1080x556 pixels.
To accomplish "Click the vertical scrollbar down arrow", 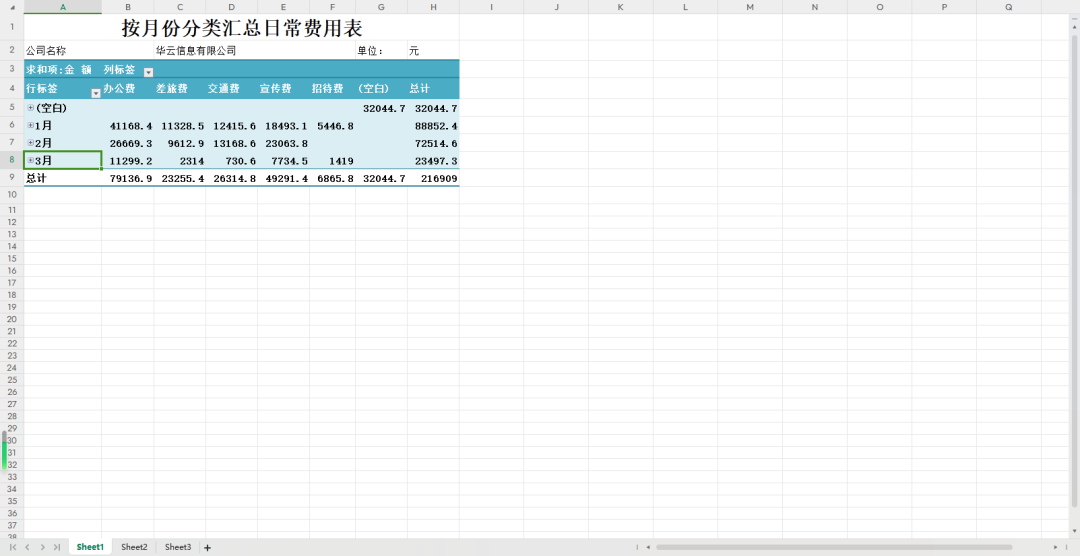I will click(1074, 531).
